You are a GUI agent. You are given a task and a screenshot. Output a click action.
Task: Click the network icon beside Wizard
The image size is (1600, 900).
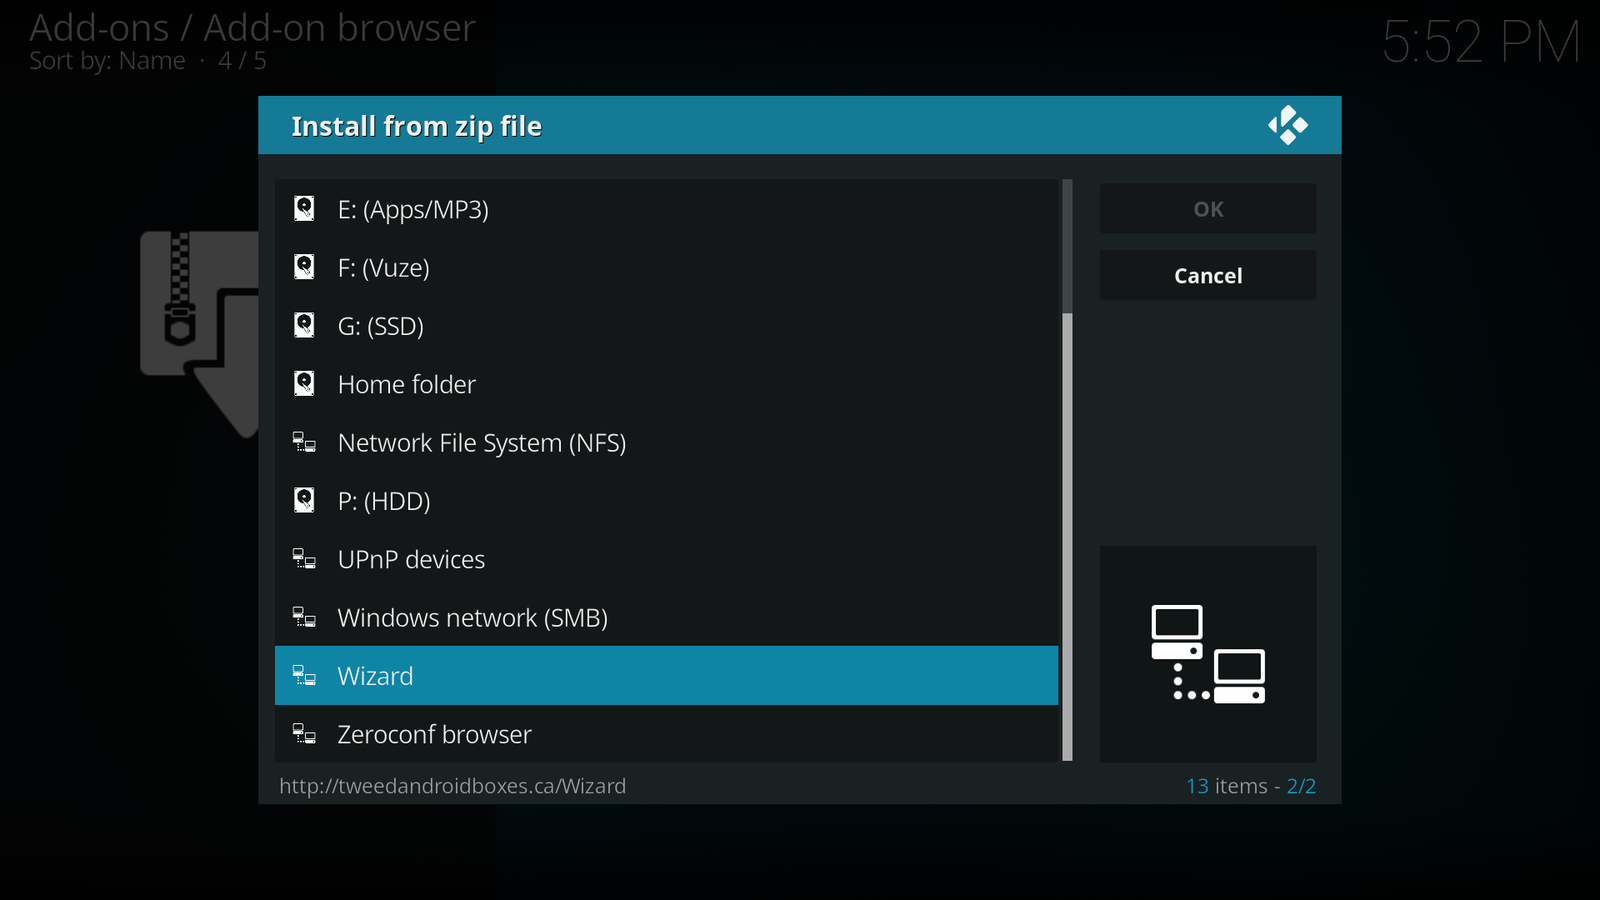[x=304, y=676]
